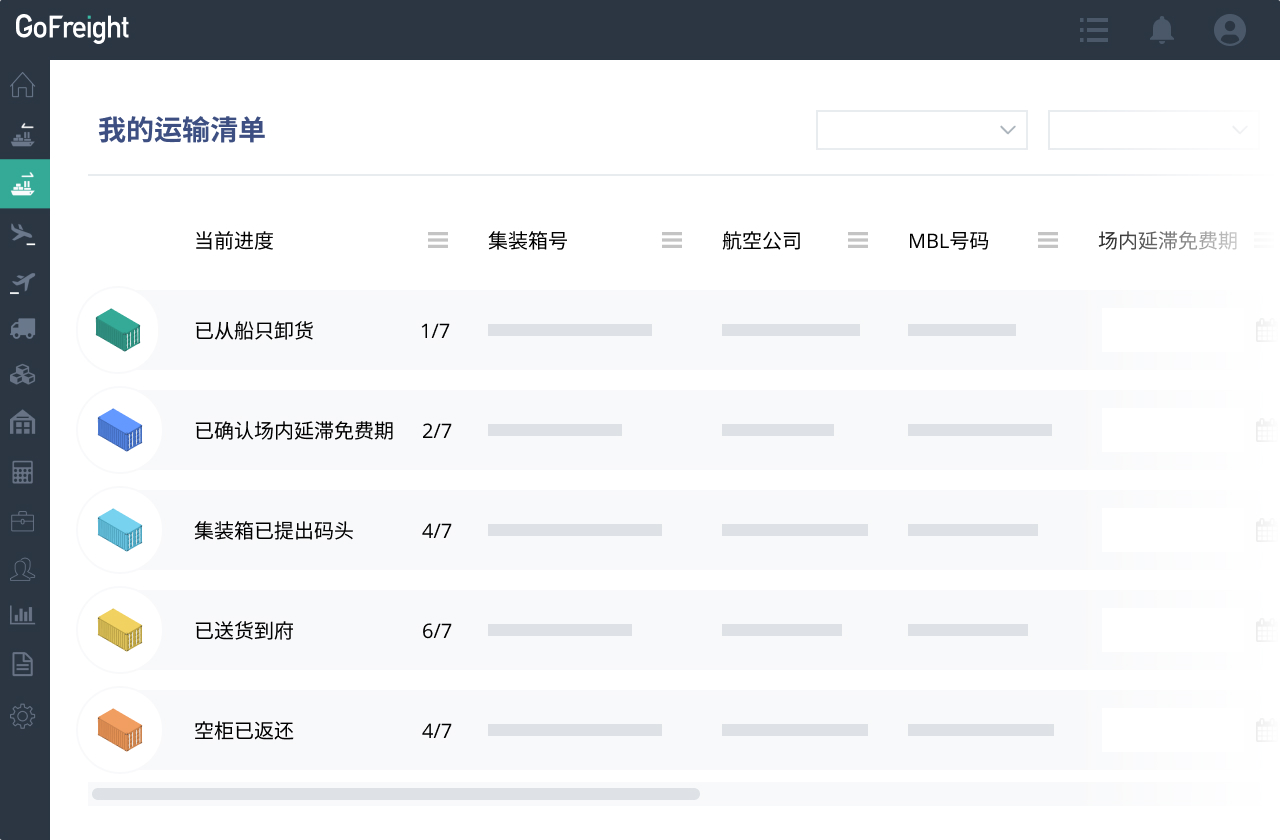The height and width of the screenshot is (840, 1280).
Task: Click the 1/7 progress value
Action: pos(435,331)
